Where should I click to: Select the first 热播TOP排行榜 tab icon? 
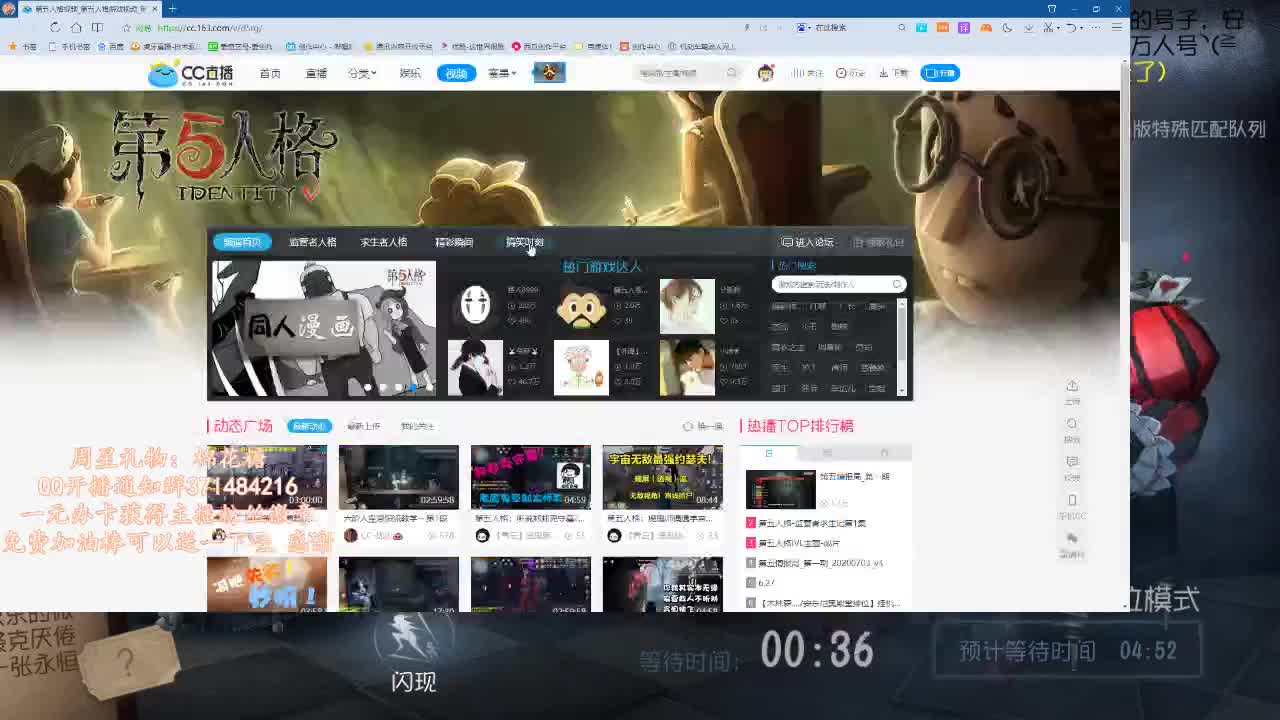[768, 453]
